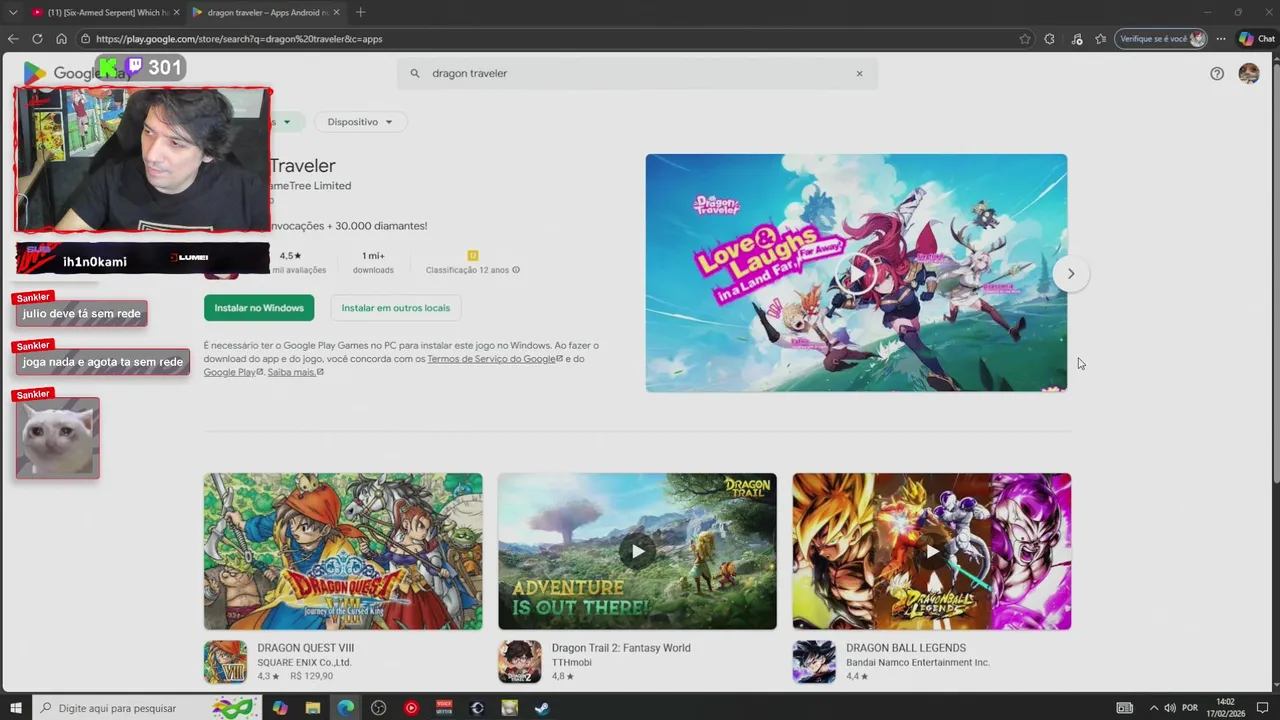Click the '1 mi+ downloads' stat
This screenshot has width=1280, height=720.
[373, 262]
